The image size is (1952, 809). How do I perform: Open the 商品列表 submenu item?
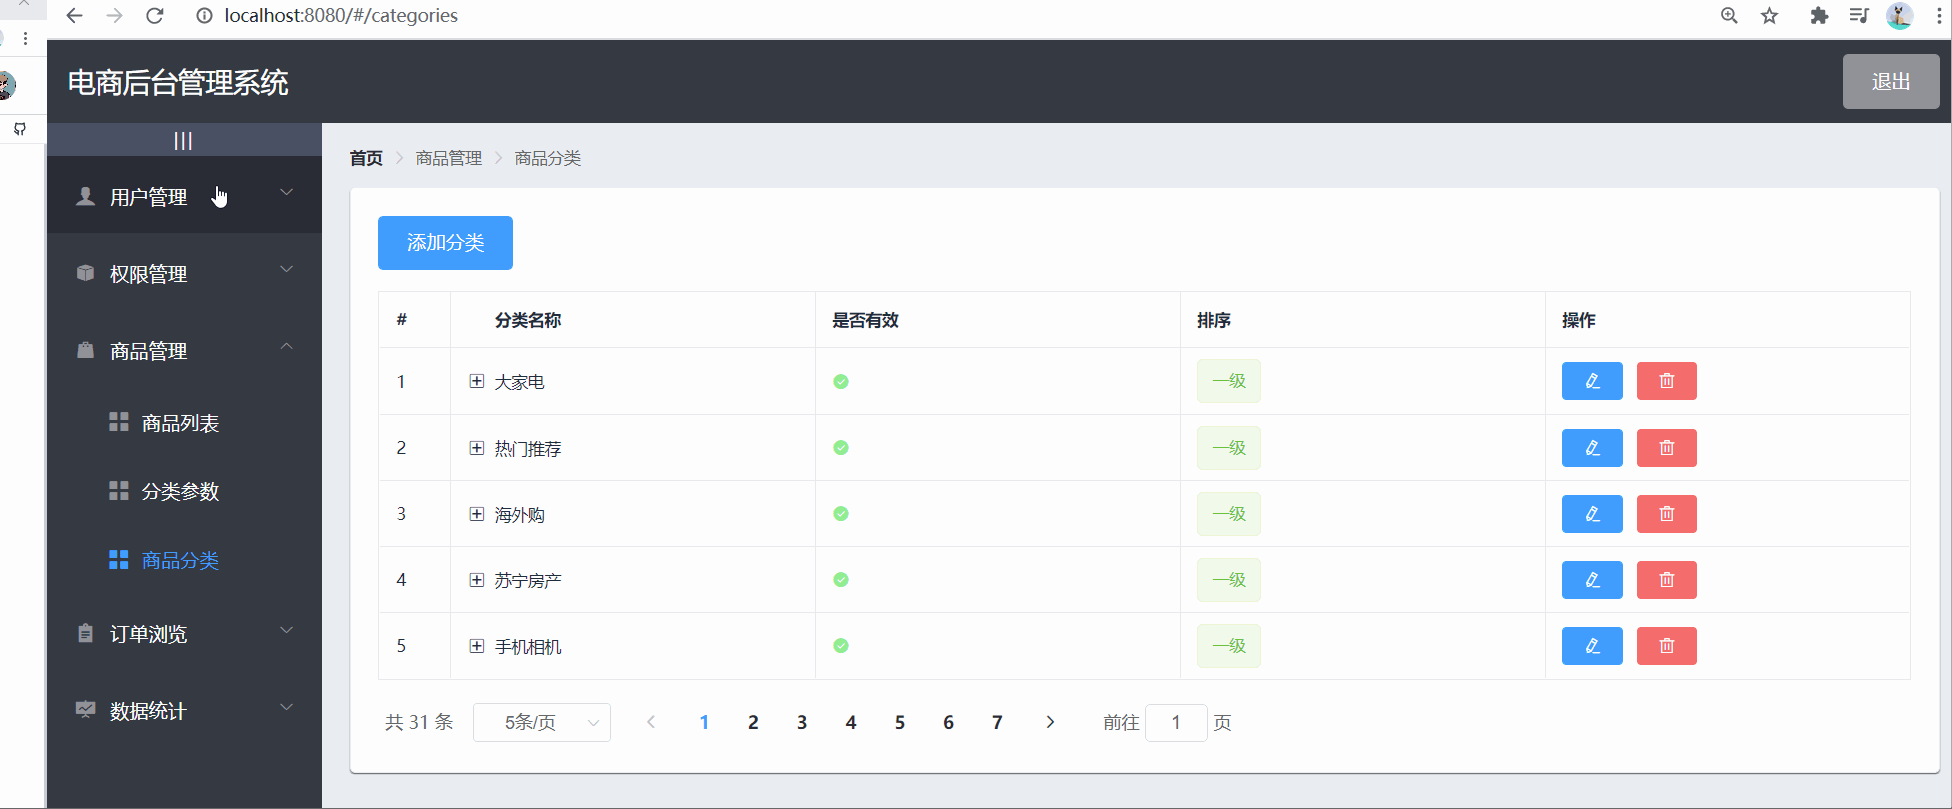pyautogui.click(x=184, y=423)
